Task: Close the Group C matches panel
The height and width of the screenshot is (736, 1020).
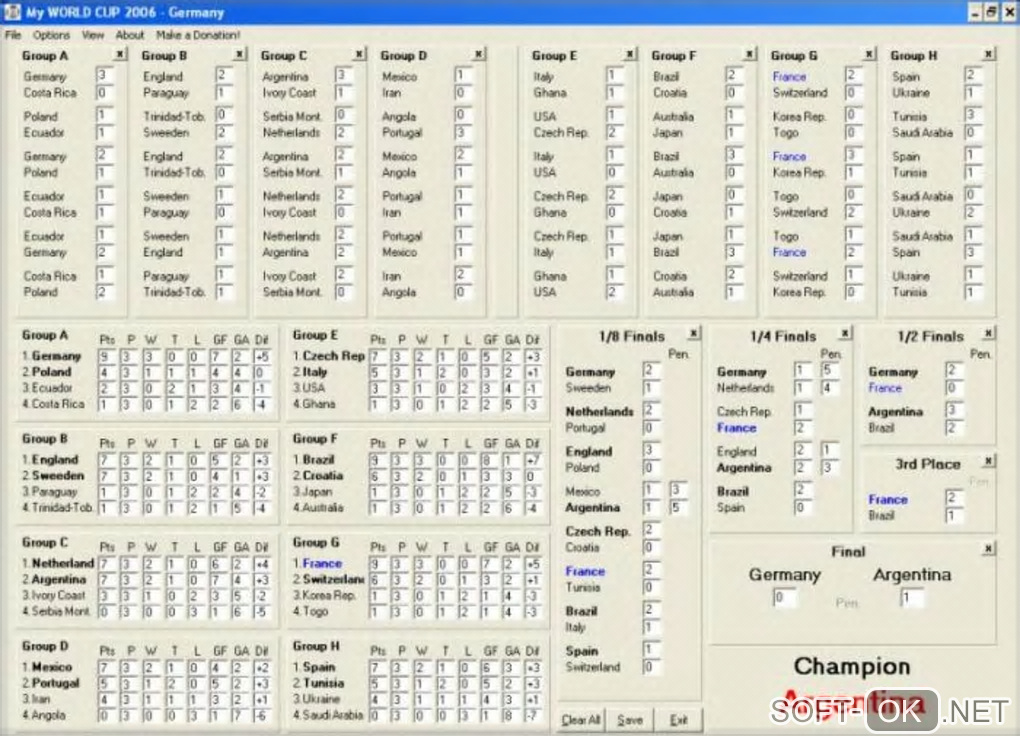Action: 359,55
